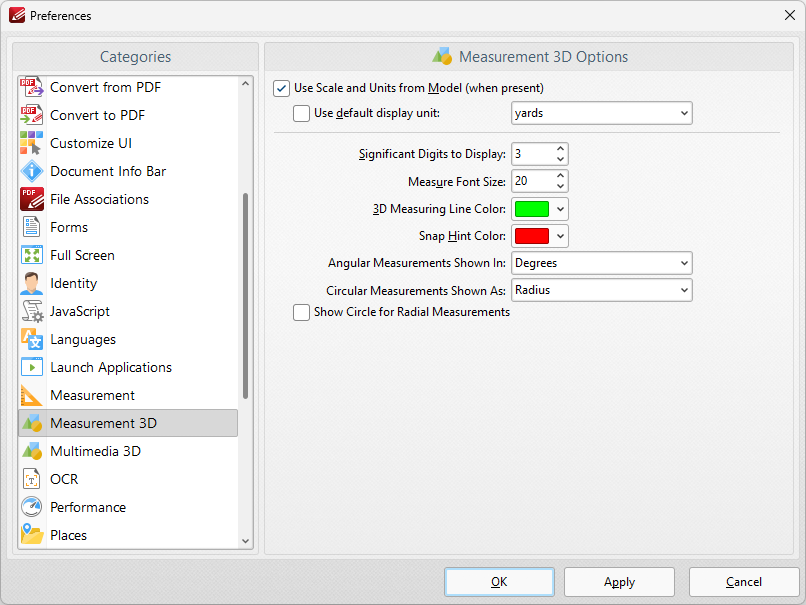The width and height of the screenshot is (806, 605).
Task: Select the Full Screen category label
Action: pos(82,255)
